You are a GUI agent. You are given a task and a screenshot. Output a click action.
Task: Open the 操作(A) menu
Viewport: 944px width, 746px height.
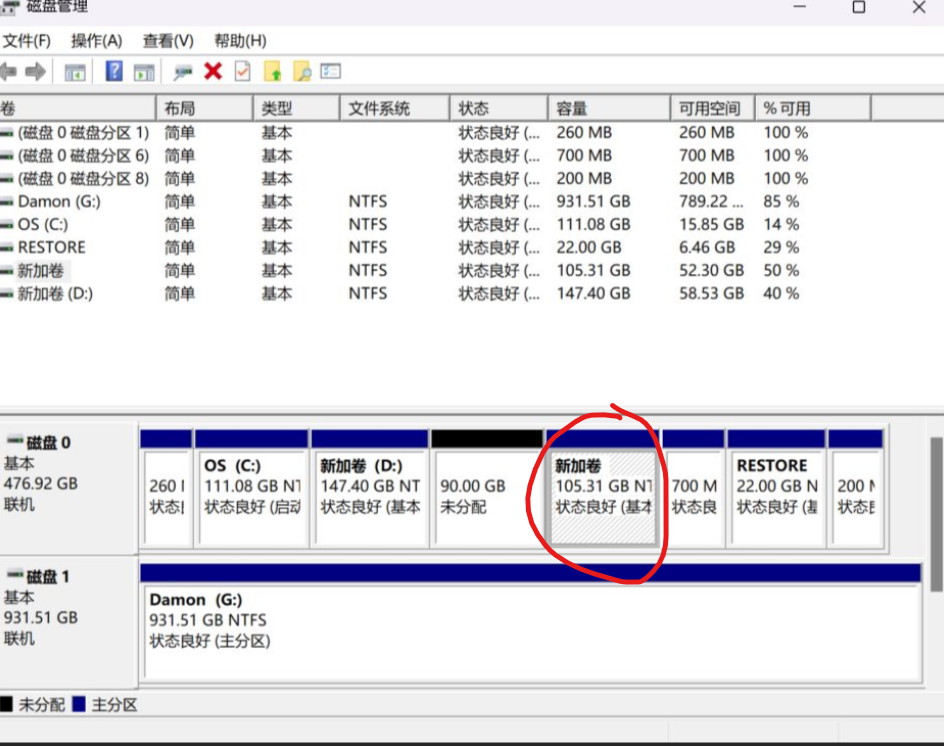click(x=96, y=41)
